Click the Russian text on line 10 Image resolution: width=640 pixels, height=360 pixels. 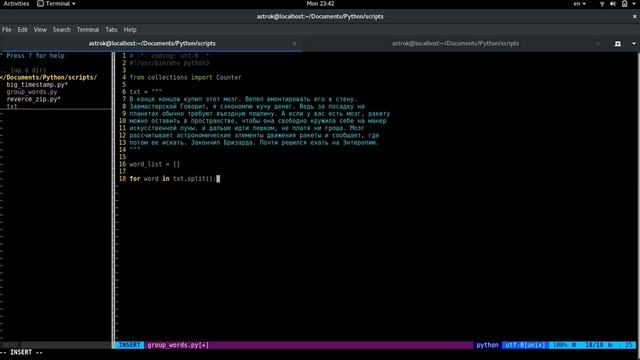click(258, 121)
